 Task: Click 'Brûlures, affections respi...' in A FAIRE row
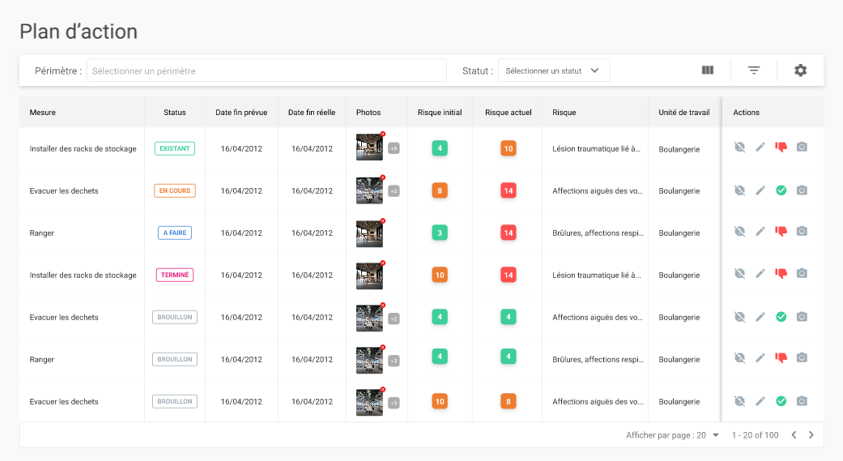pyautogui.click(x=598, y=233)
